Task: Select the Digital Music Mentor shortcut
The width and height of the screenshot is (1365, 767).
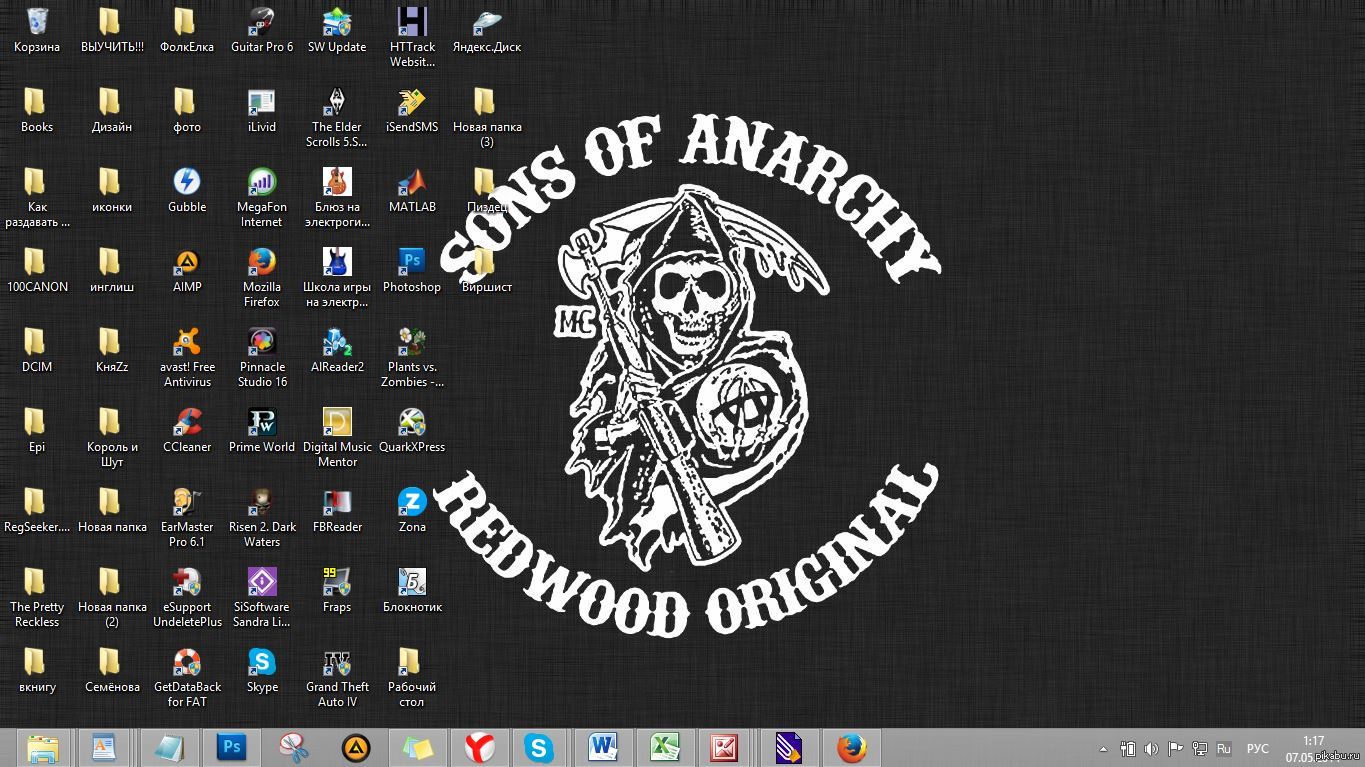Action: point(337,437)
